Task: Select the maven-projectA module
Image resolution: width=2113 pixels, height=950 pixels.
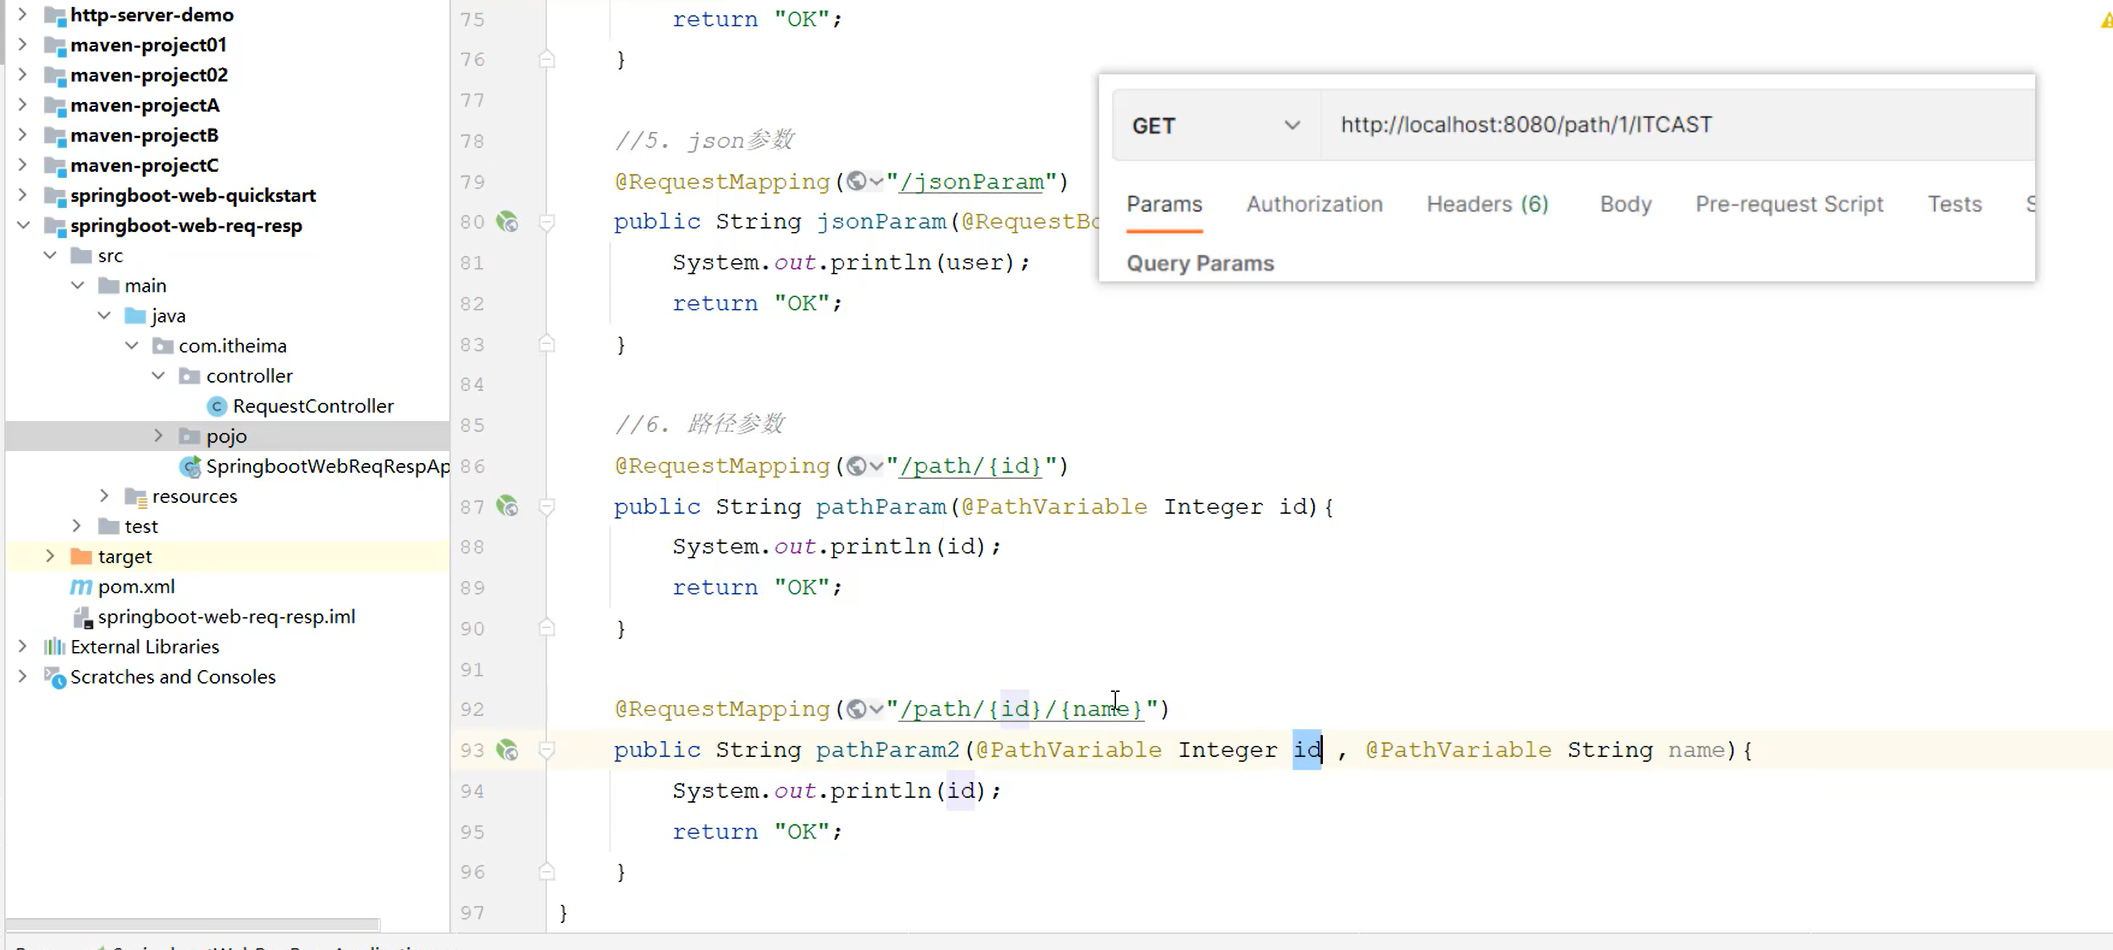Action: point(145,105)
